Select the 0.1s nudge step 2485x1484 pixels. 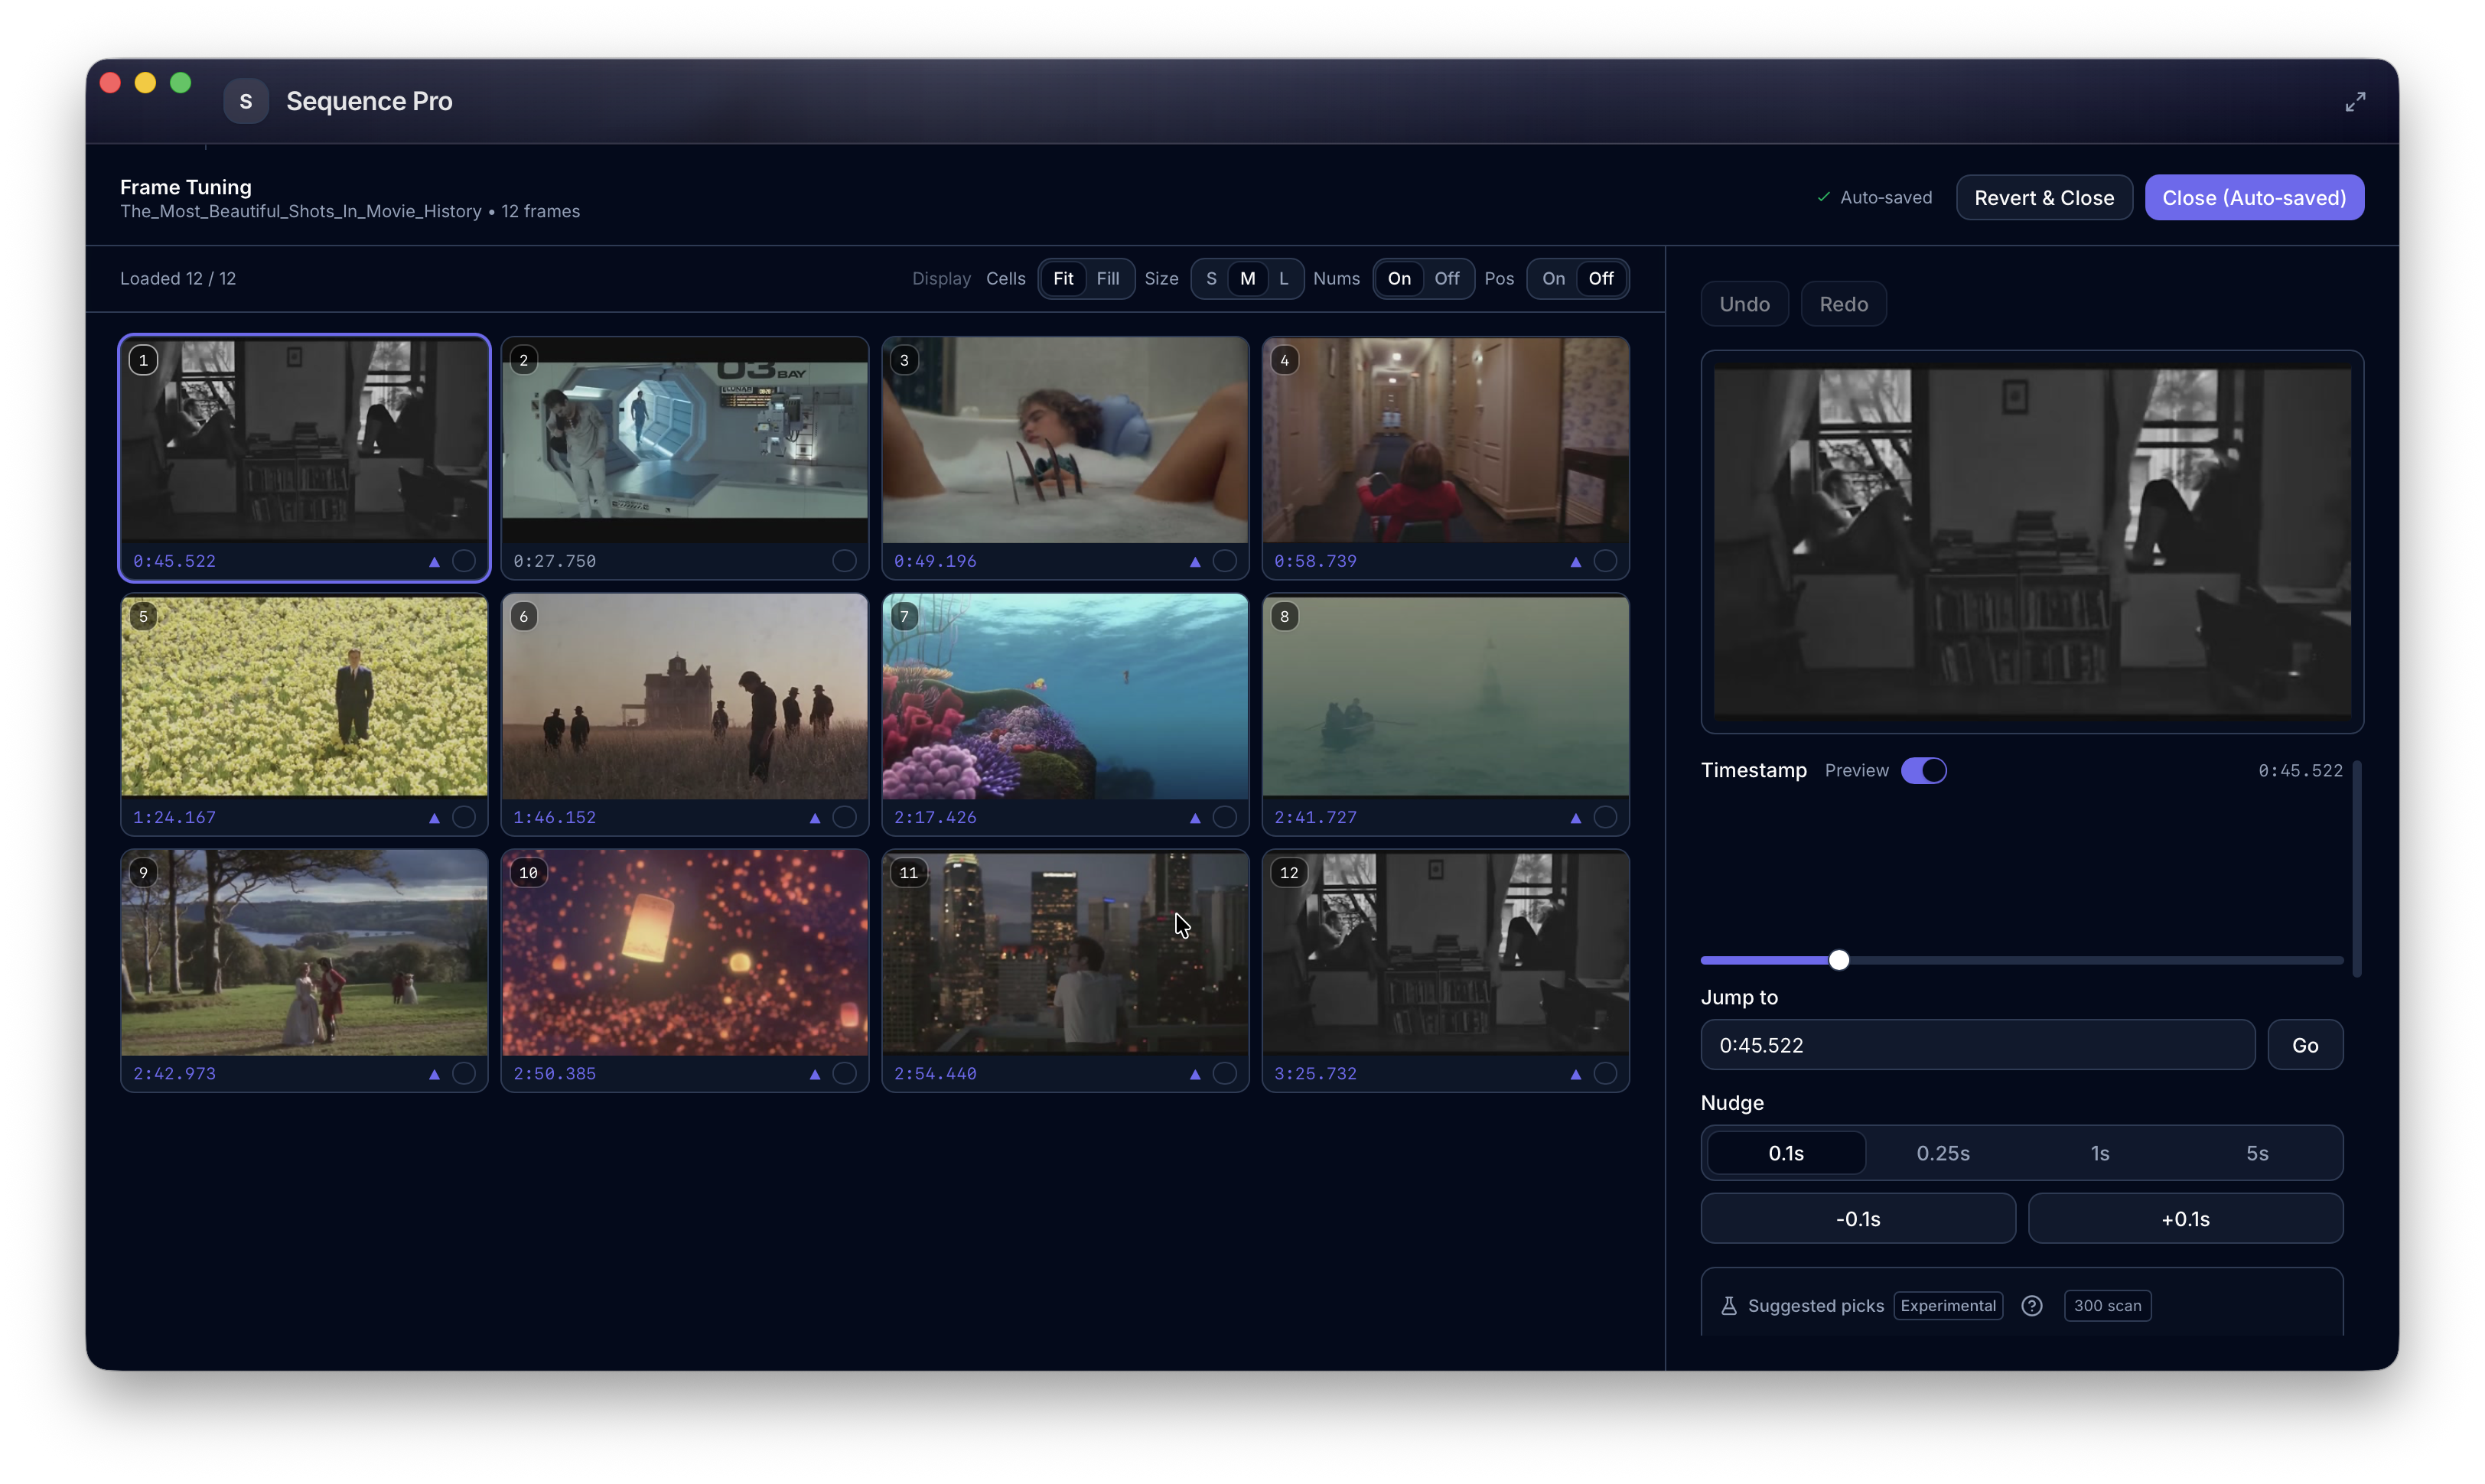pyautogui.click(x=1786, y=1154)
